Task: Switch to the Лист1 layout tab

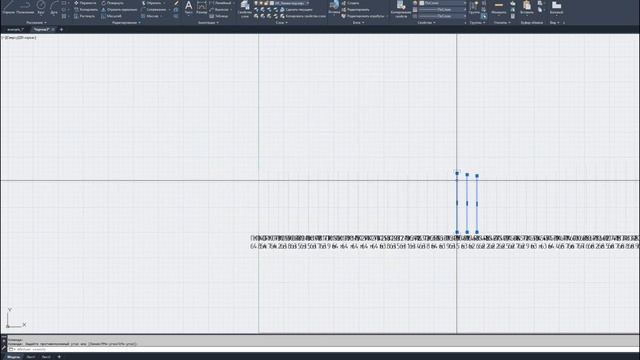Action: point(31,357)
